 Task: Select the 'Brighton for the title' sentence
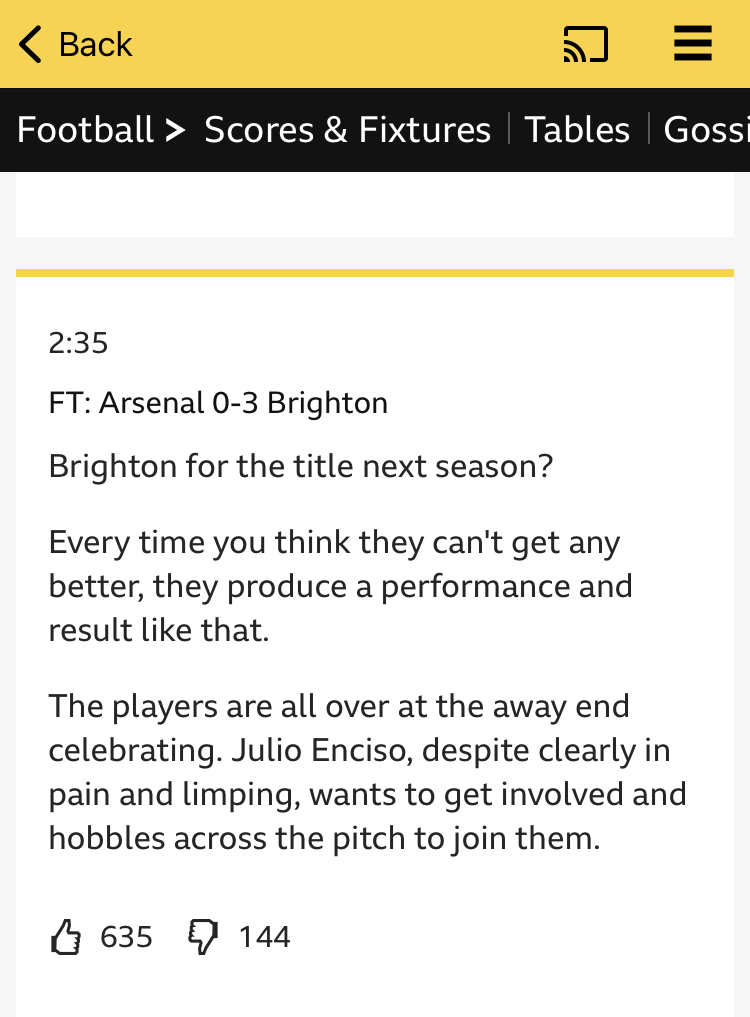pyautogui.click(x=300, y=466)
